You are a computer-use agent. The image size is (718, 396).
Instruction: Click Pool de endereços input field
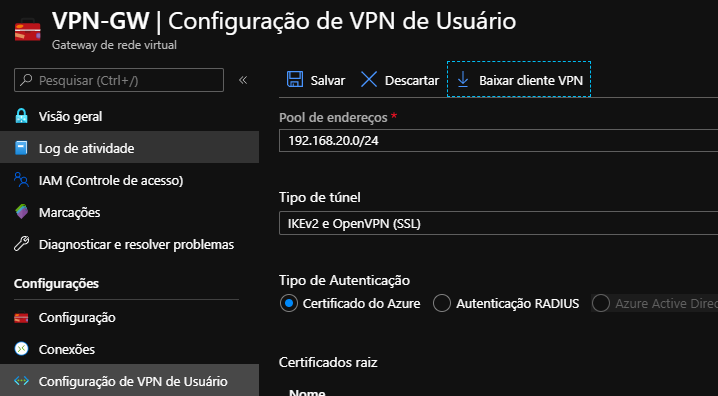498,141
